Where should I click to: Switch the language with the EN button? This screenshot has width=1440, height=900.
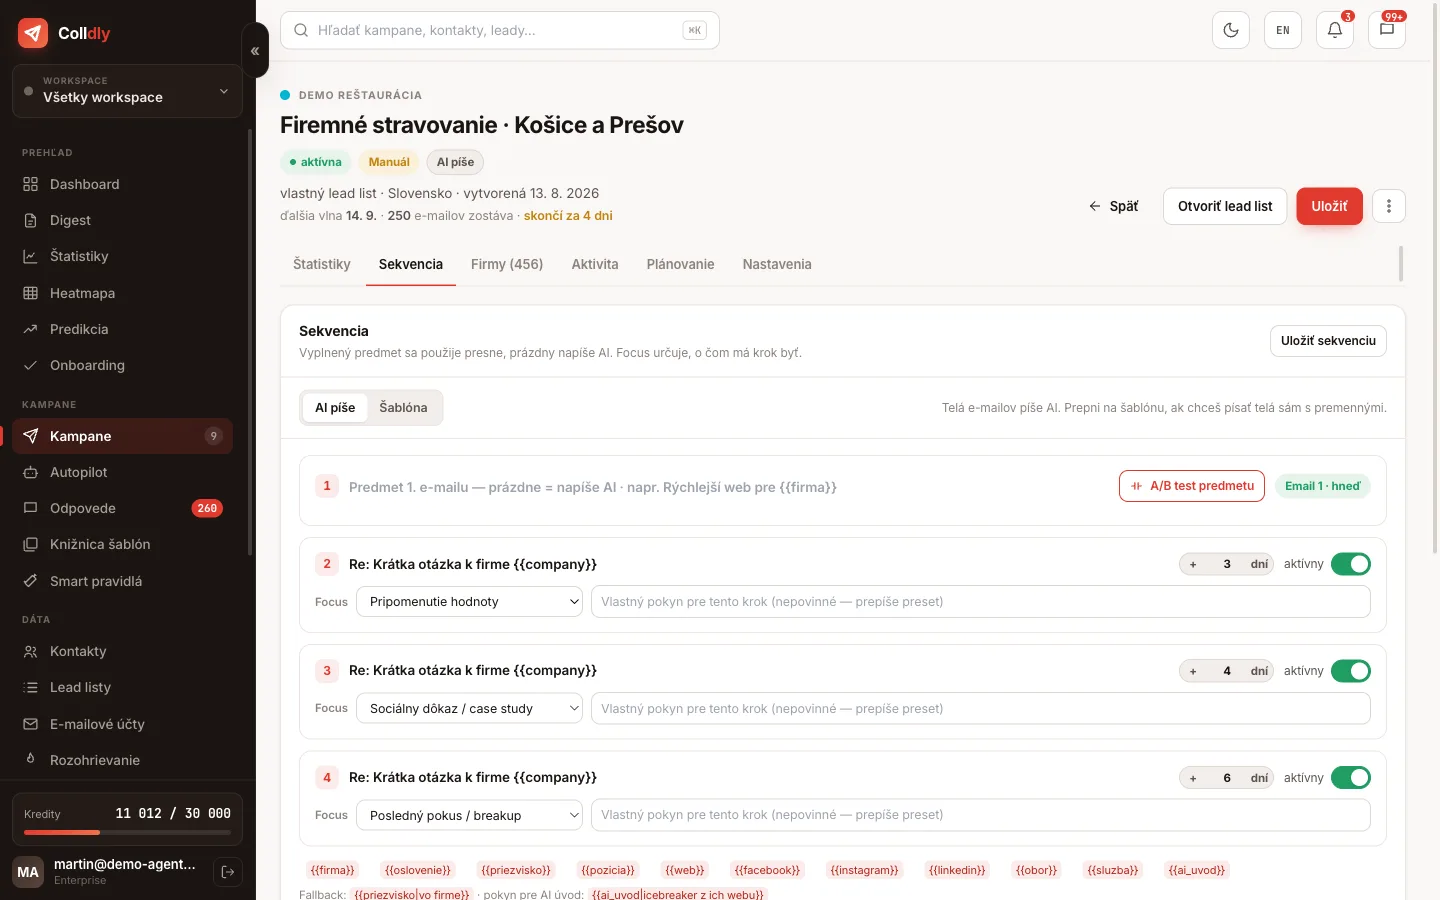click(1283, 30)
